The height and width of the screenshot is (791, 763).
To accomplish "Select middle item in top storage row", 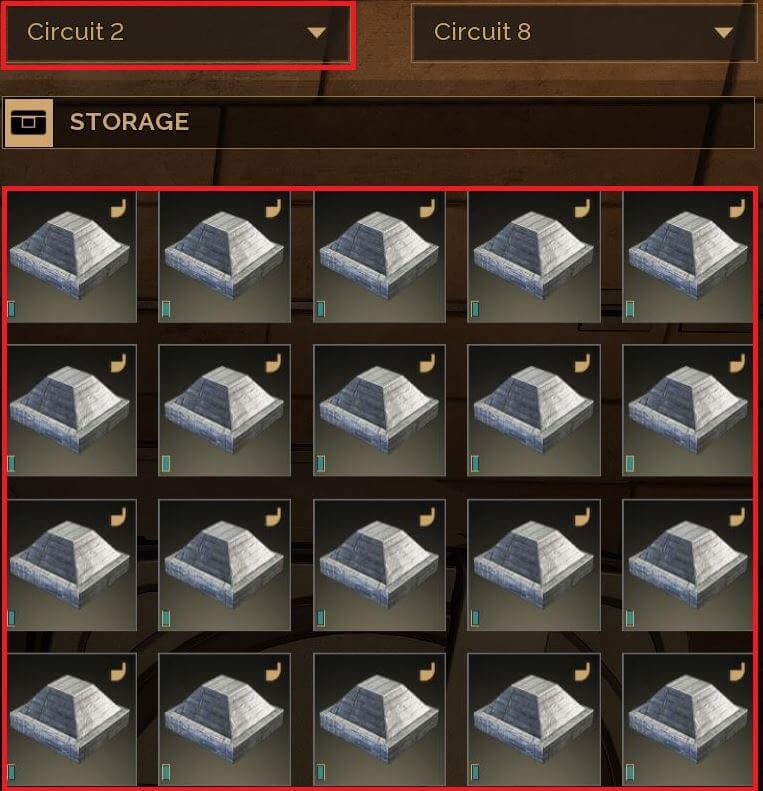I will click(379, 257).
